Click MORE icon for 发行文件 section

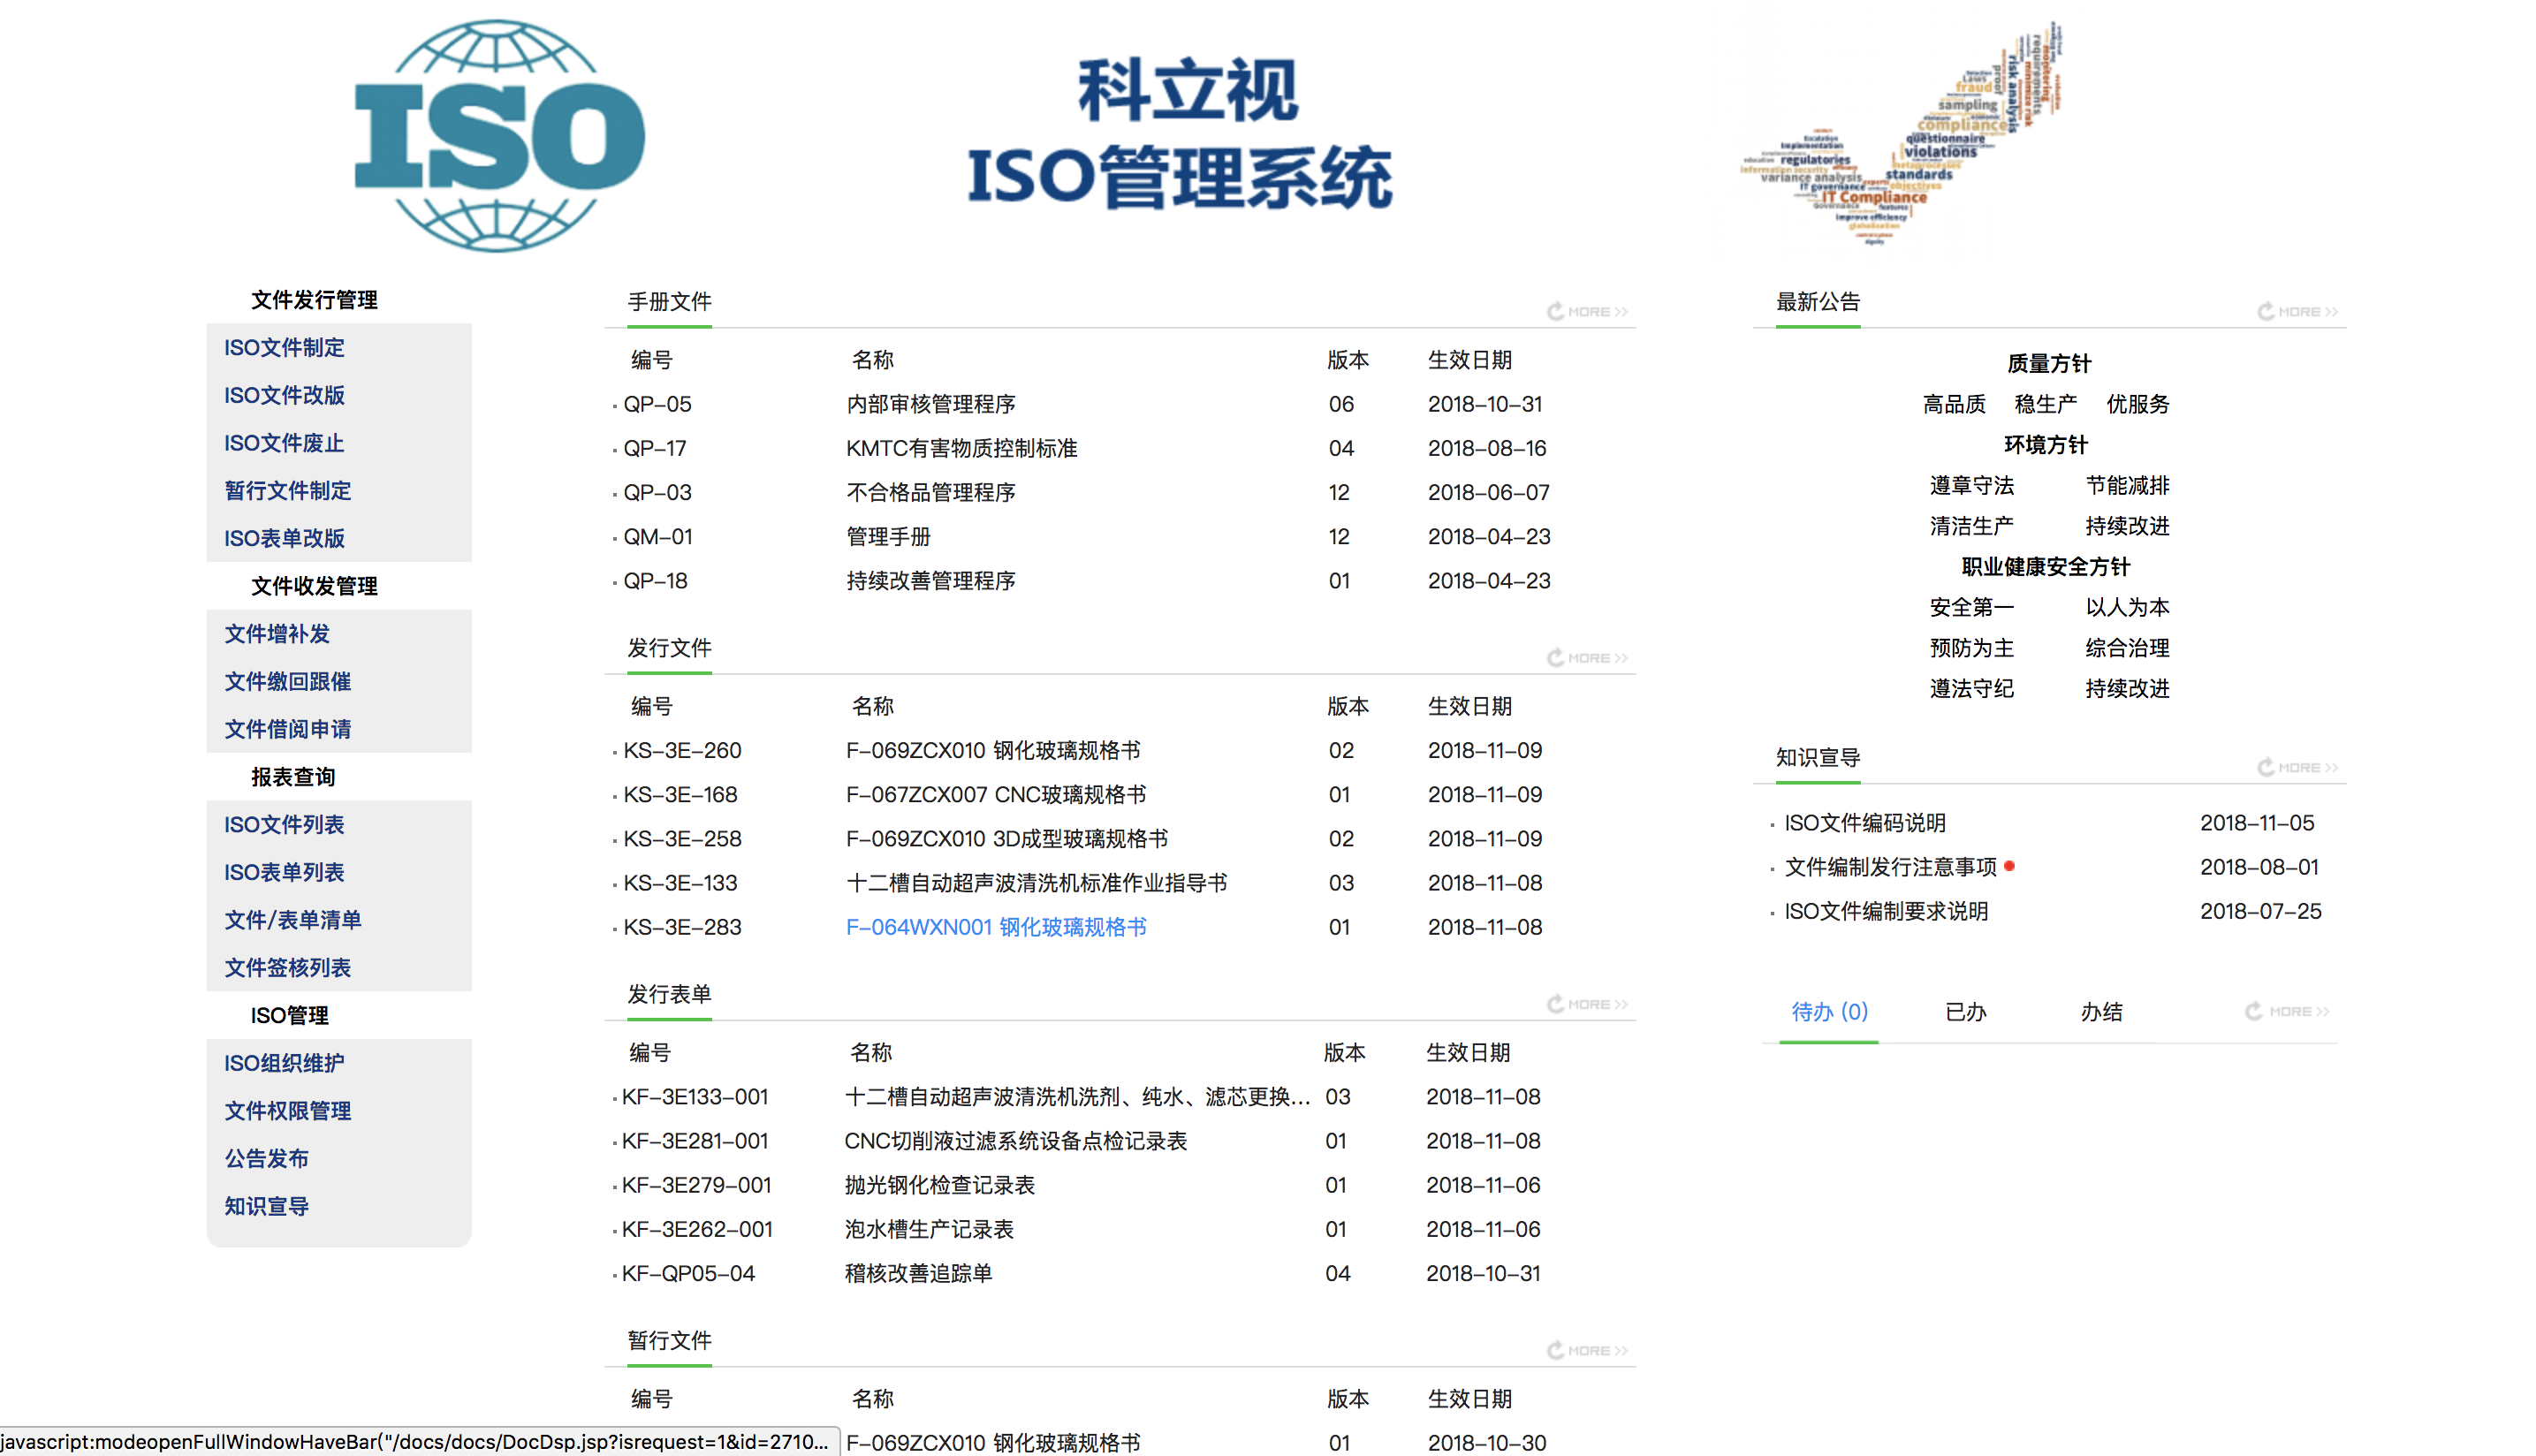click(1587, 657)
